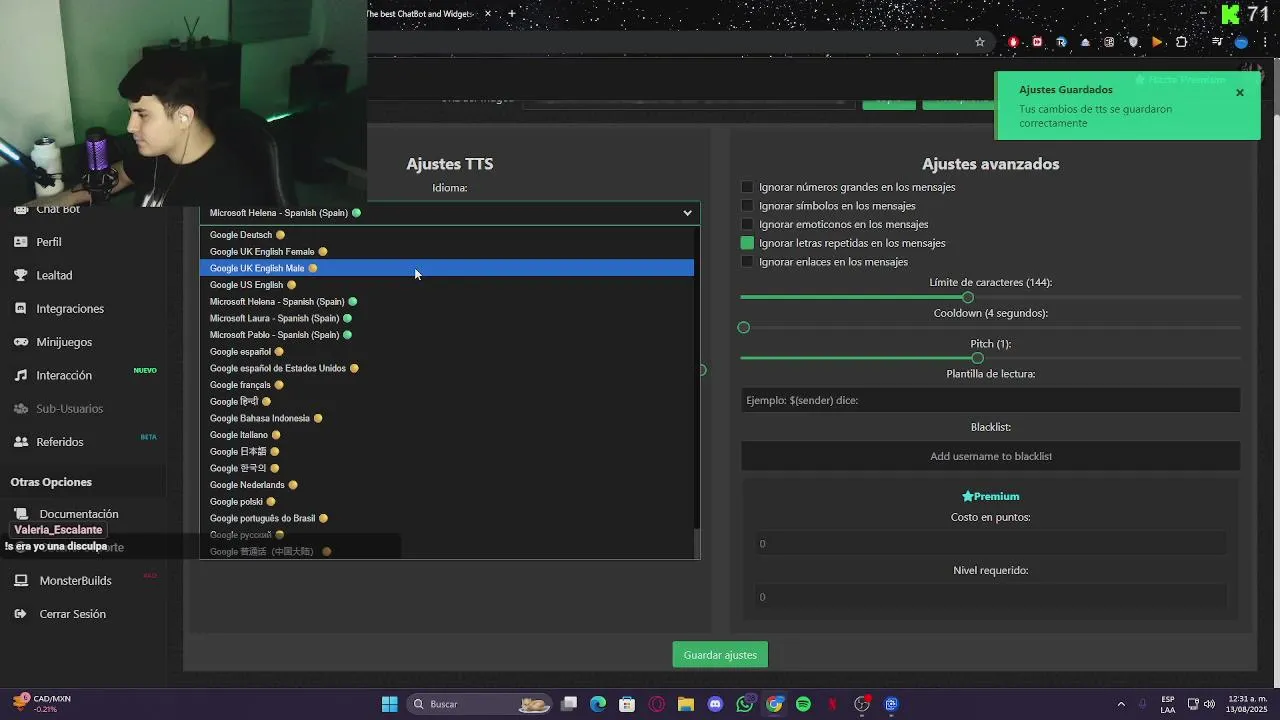Uncheck Ignorar letras repetidas checkbox
This screenshot has height=720, width=1280.
(x=747, y=243)
